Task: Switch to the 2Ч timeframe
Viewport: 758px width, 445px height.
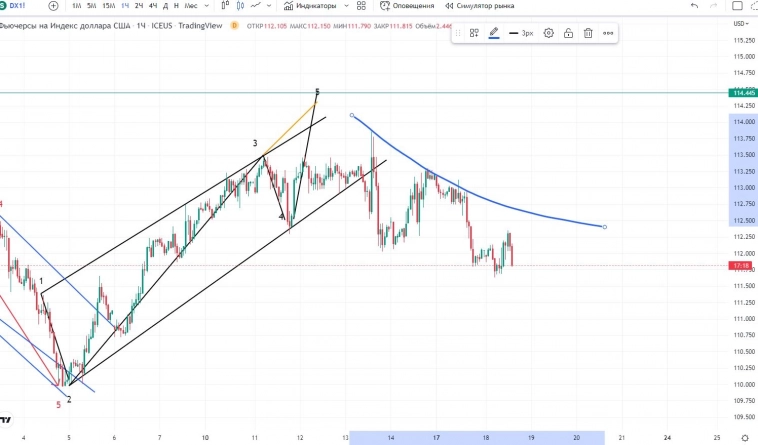Action: click(139, 6)
